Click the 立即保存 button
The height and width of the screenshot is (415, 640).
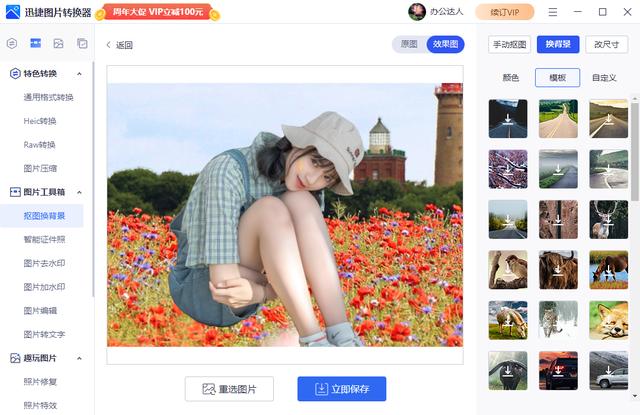(341, 389)
